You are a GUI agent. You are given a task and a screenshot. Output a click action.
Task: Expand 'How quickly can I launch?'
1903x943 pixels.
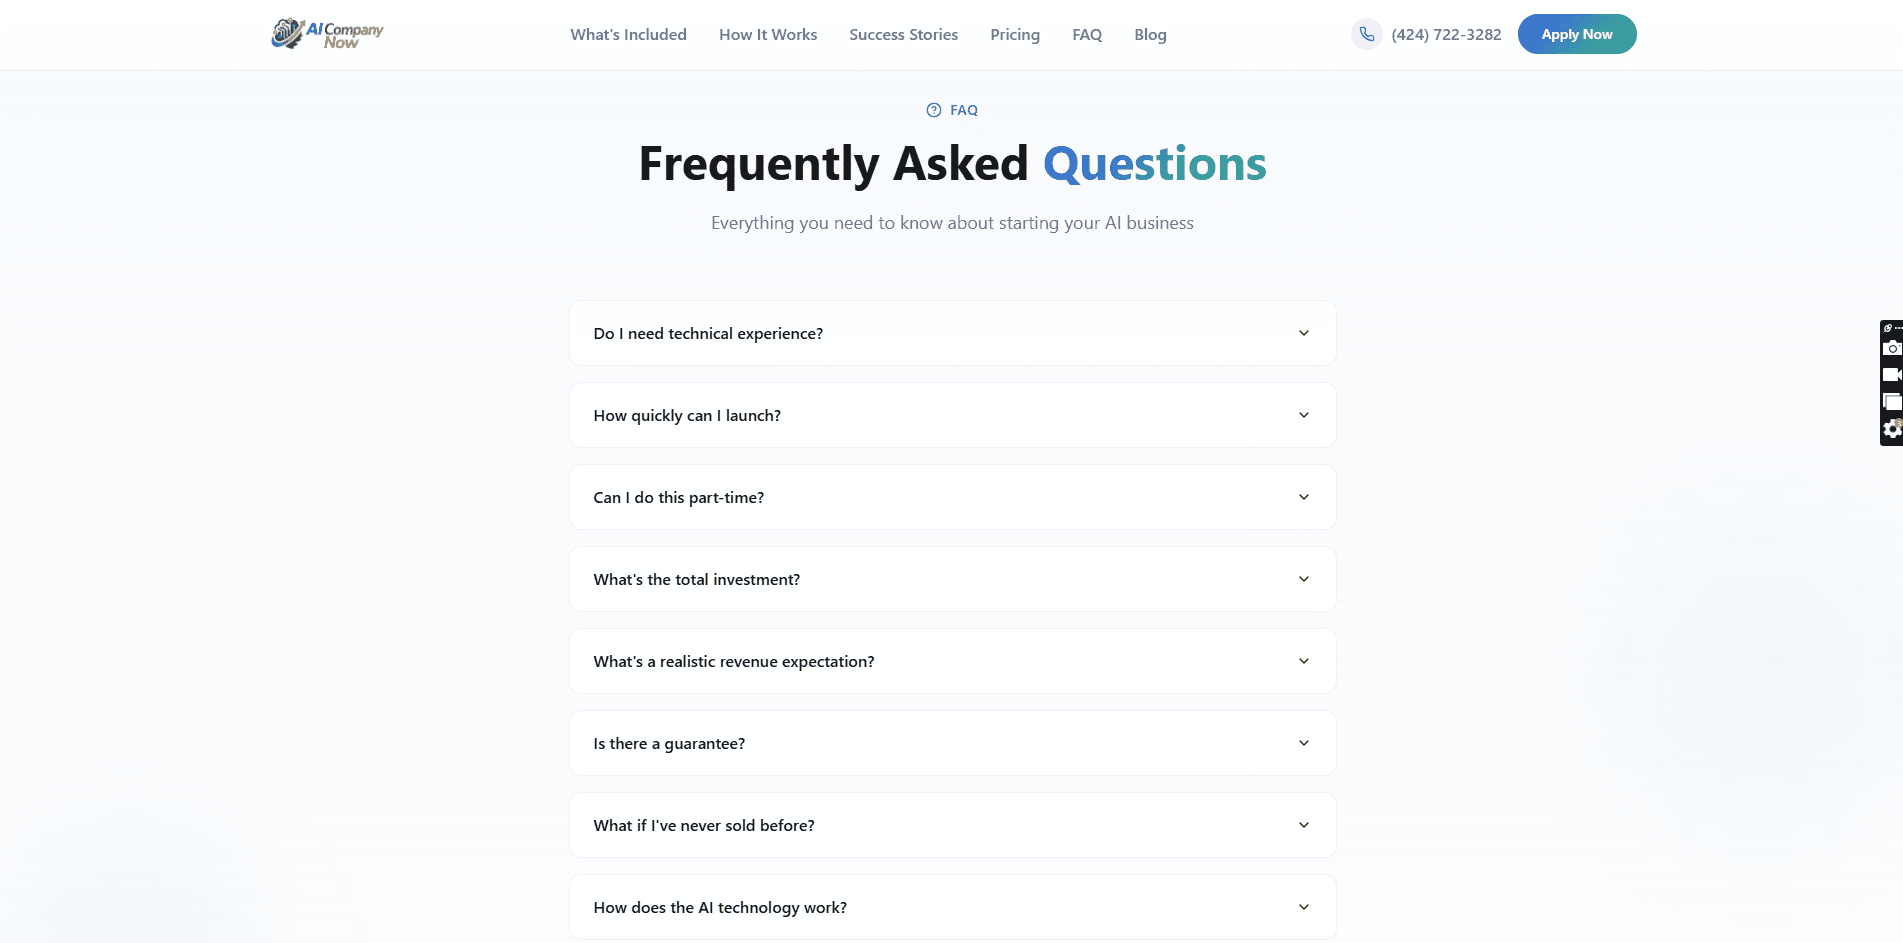tap(952, 415)
